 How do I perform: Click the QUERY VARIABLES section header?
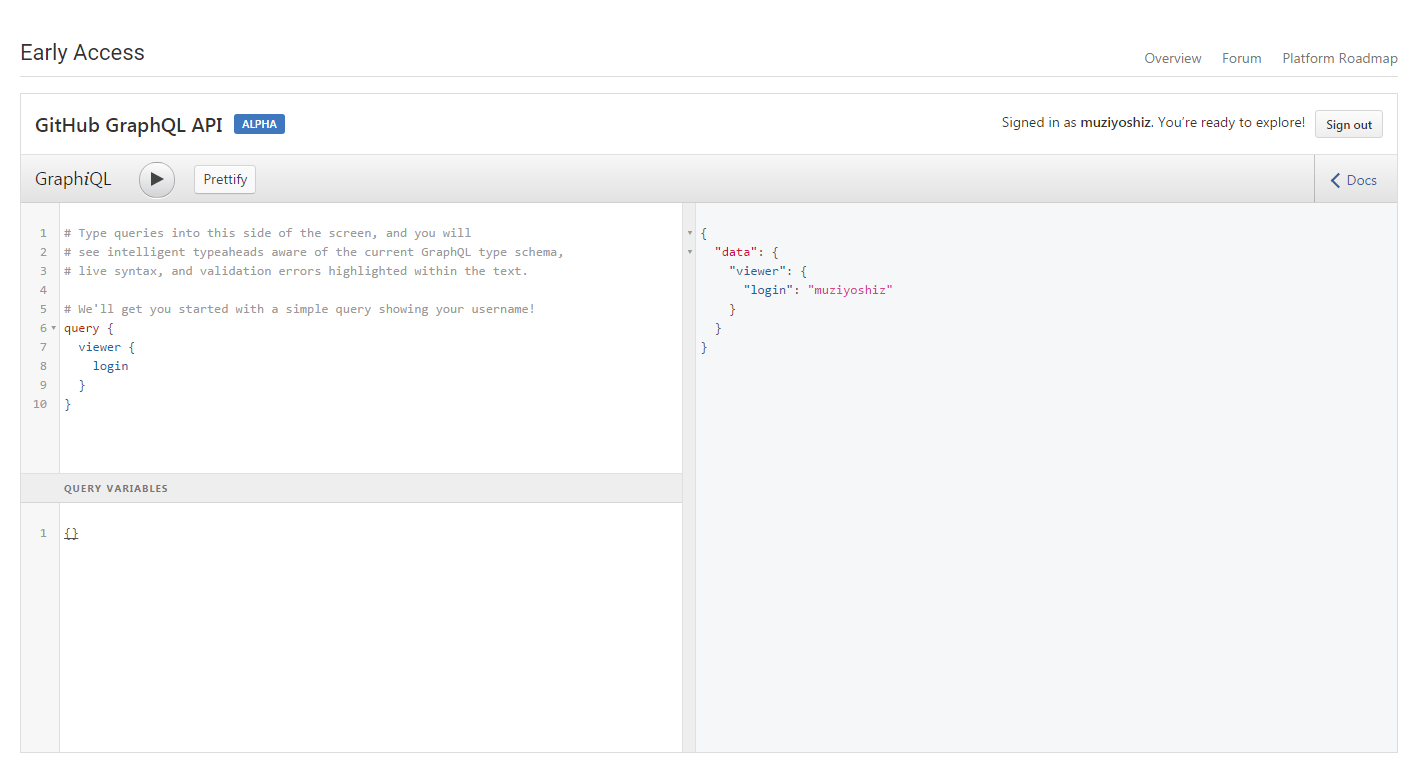115,488
